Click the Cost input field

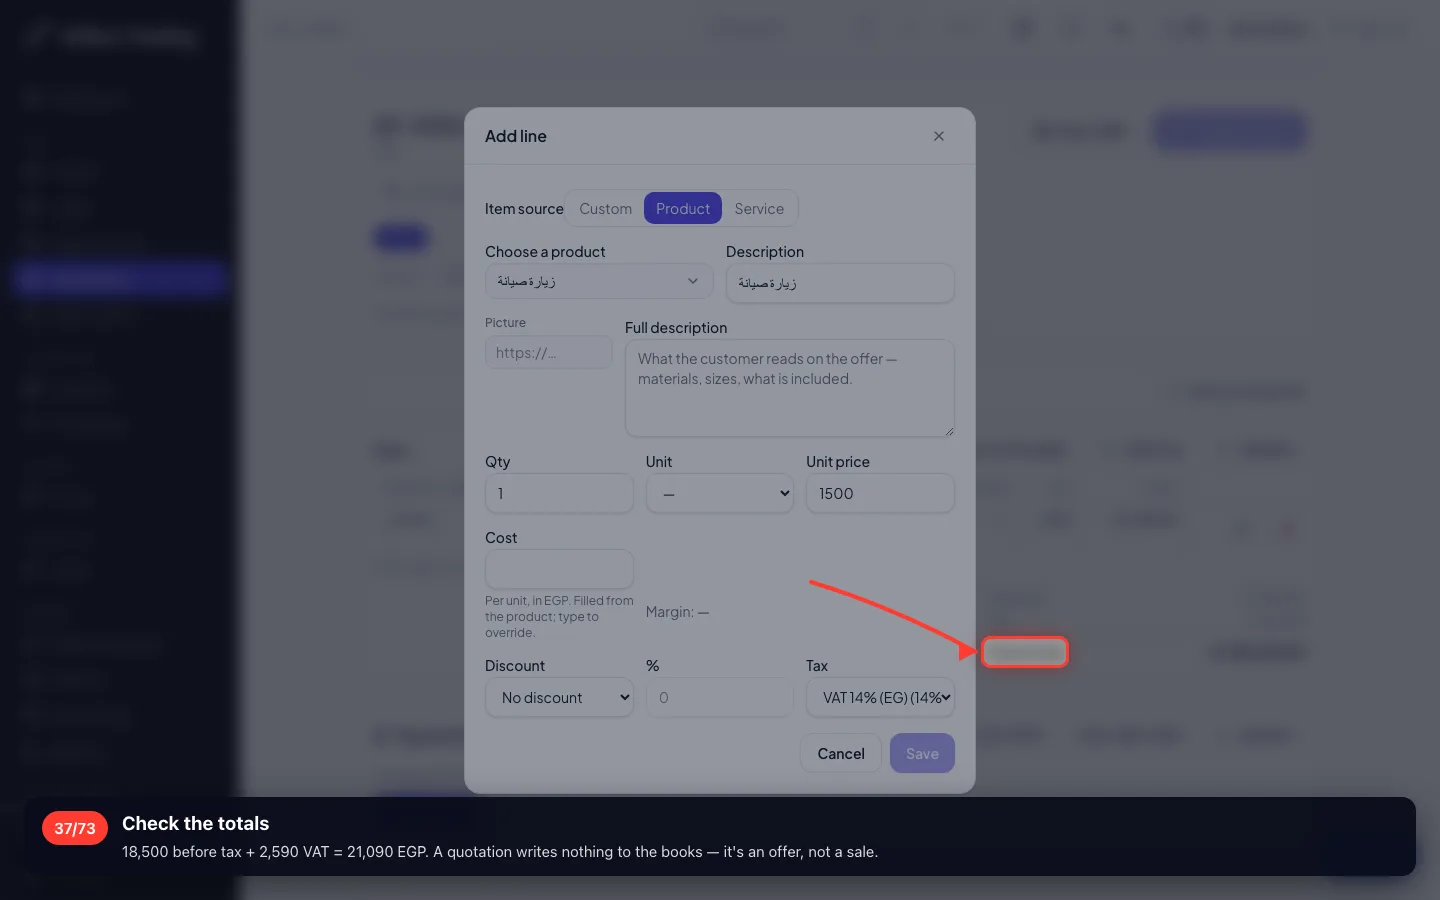tap(559, 569)
